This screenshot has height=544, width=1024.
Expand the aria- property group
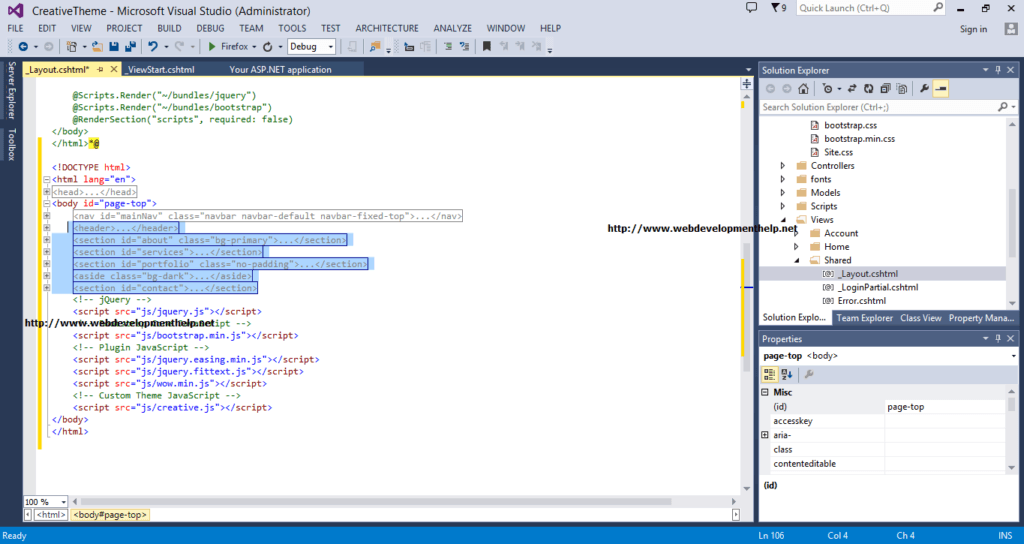click(765, 435)
